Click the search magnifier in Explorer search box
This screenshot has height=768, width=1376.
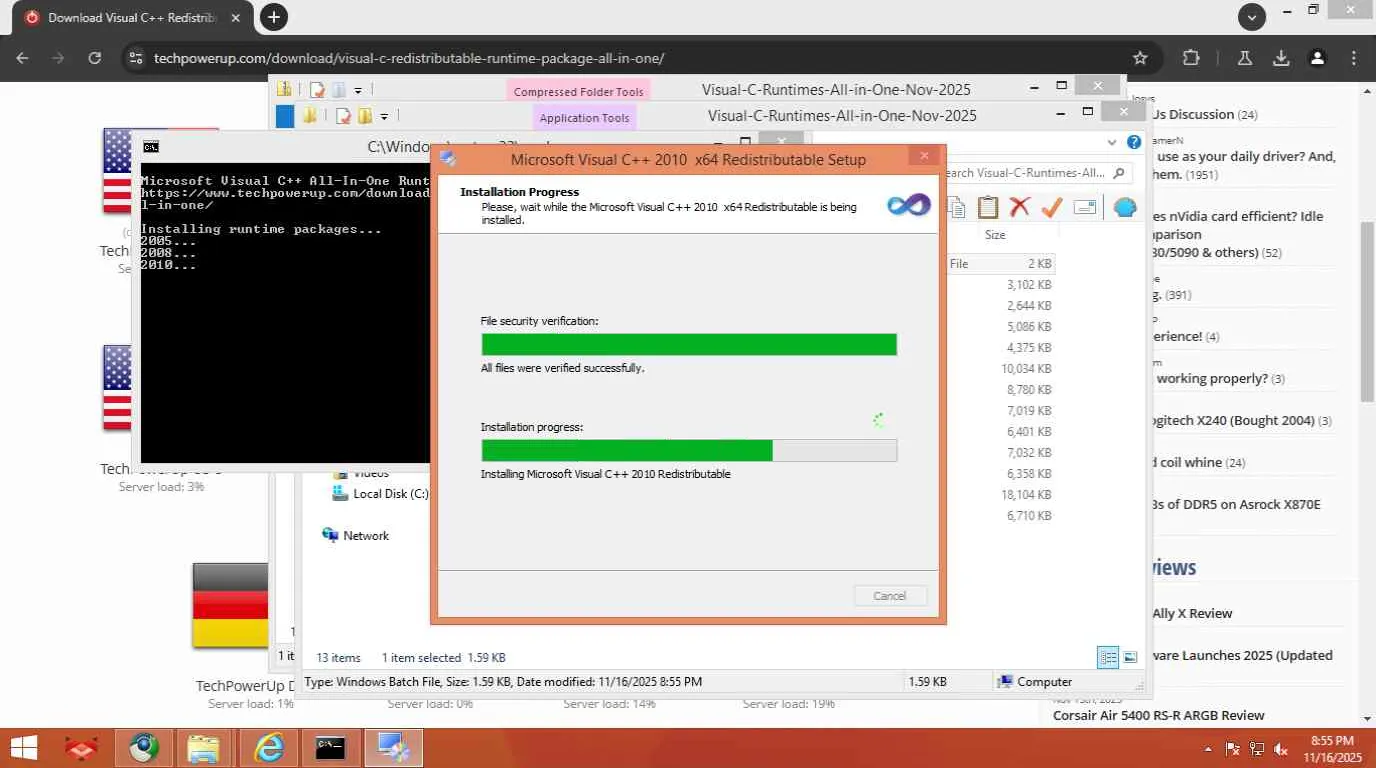pyautogui.click(x=1118, y=173)
